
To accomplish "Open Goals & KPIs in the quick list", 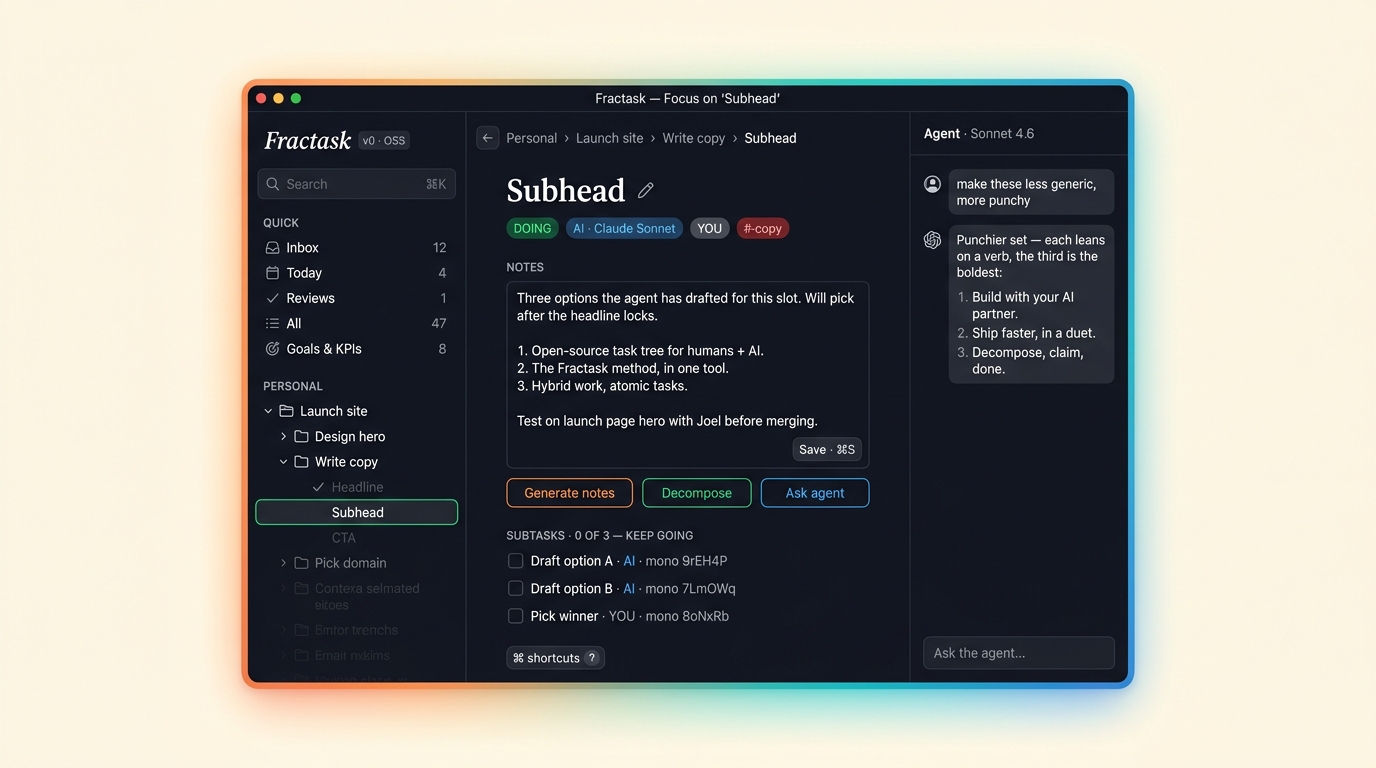I will coord(356,349).
